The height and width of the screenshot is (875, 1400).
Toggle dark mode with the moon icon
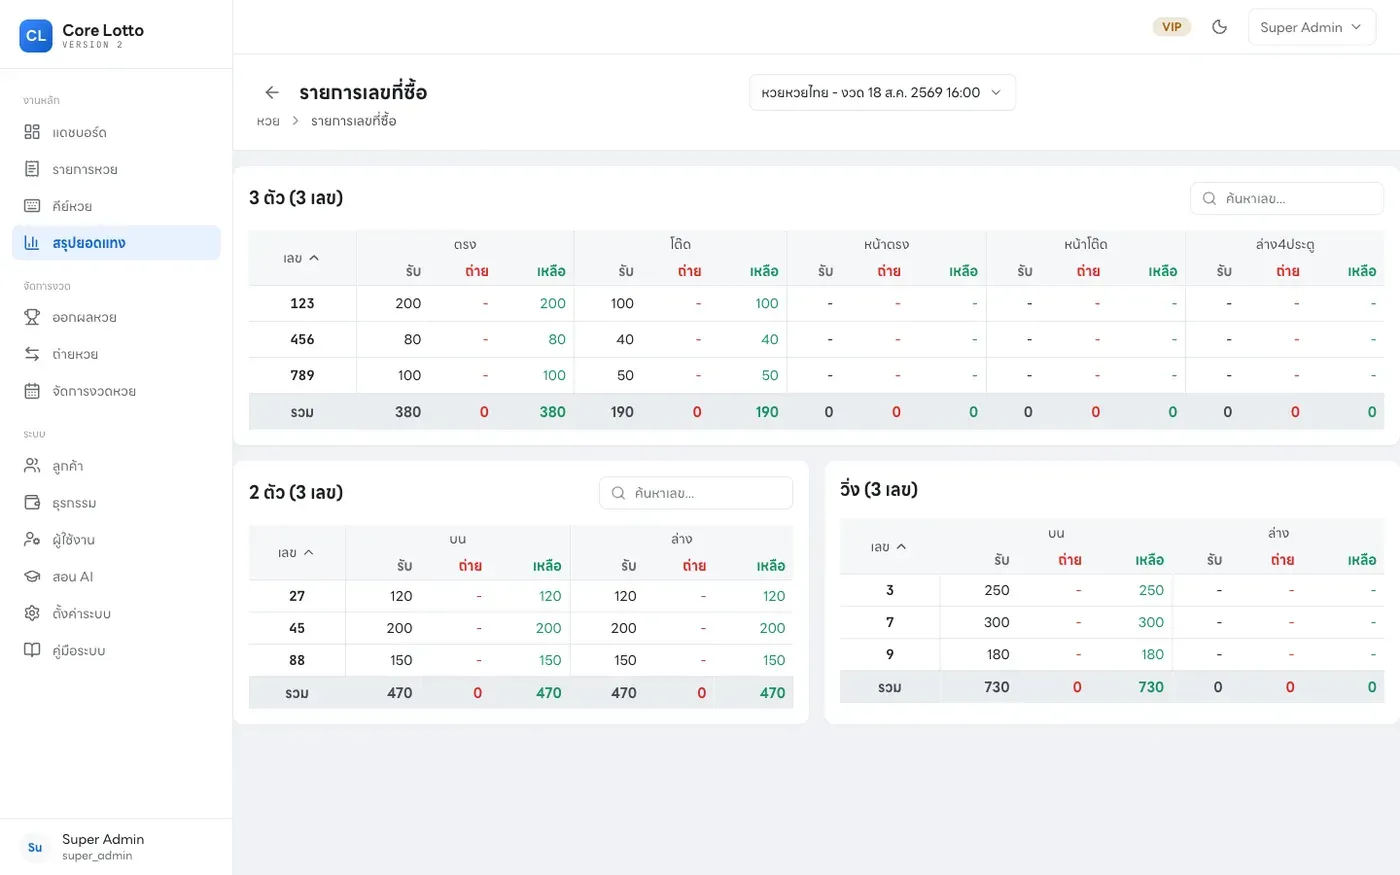pos(1219,27)
